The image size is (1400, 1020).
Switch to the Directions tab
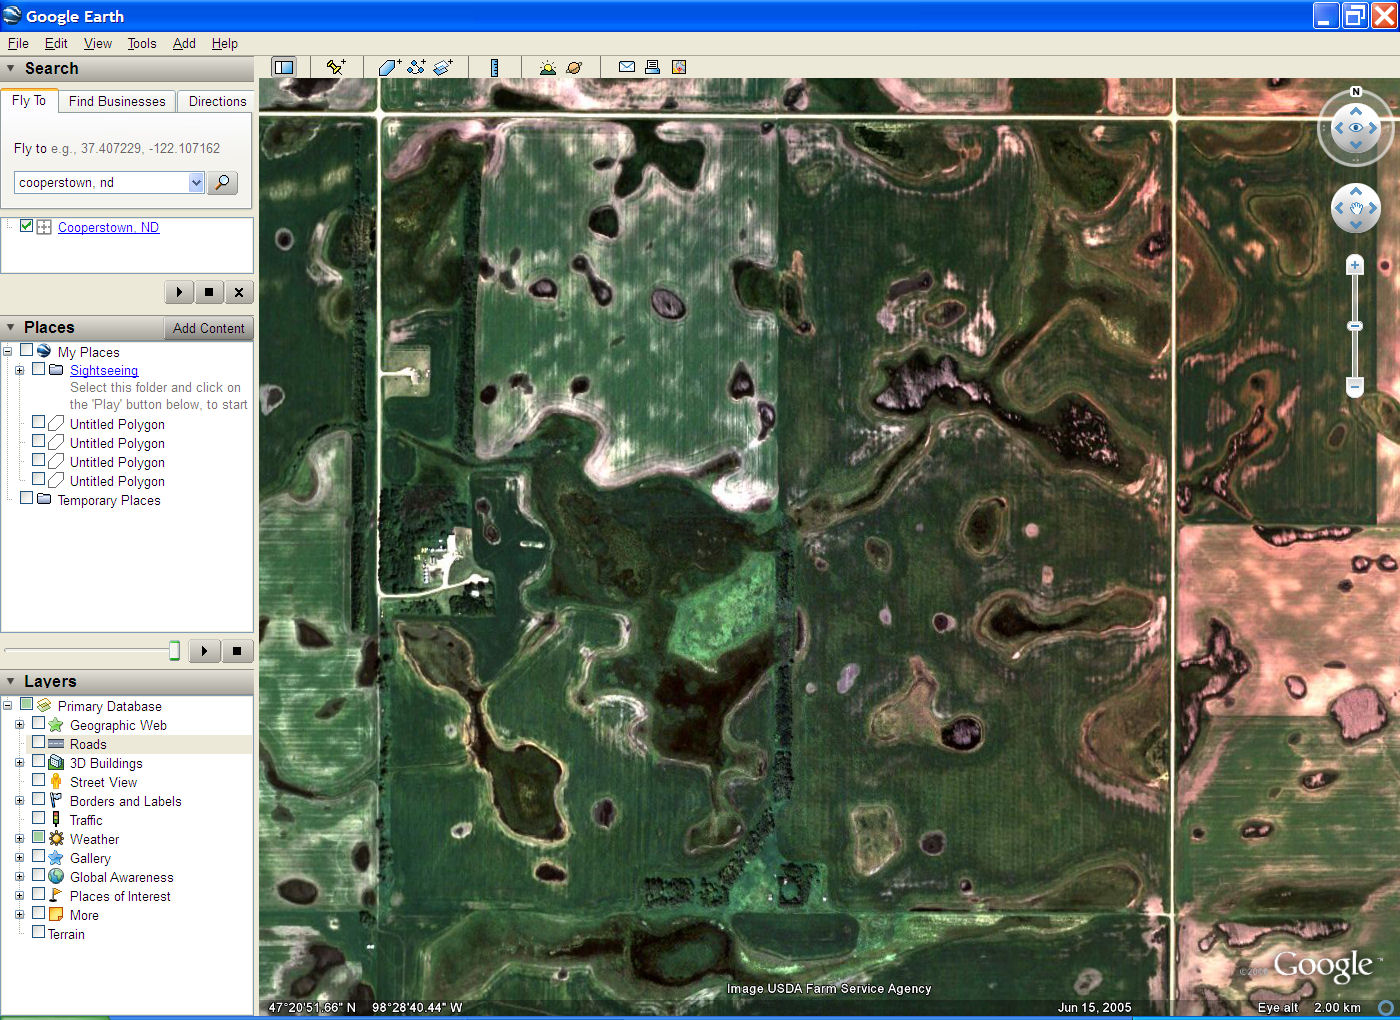(x=217, y=101)
